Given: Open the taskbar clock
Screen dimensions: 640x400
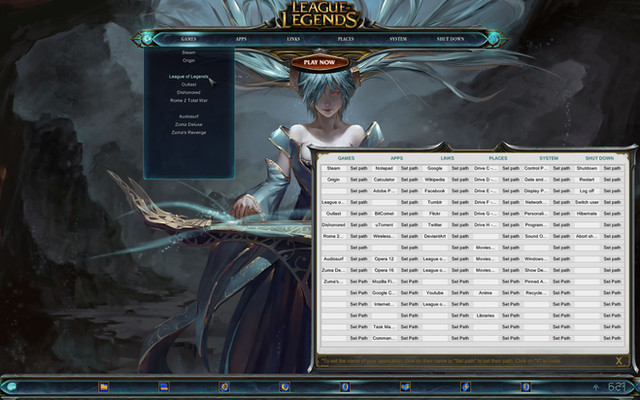Looking at the screenshot, I should coord(616,387).
